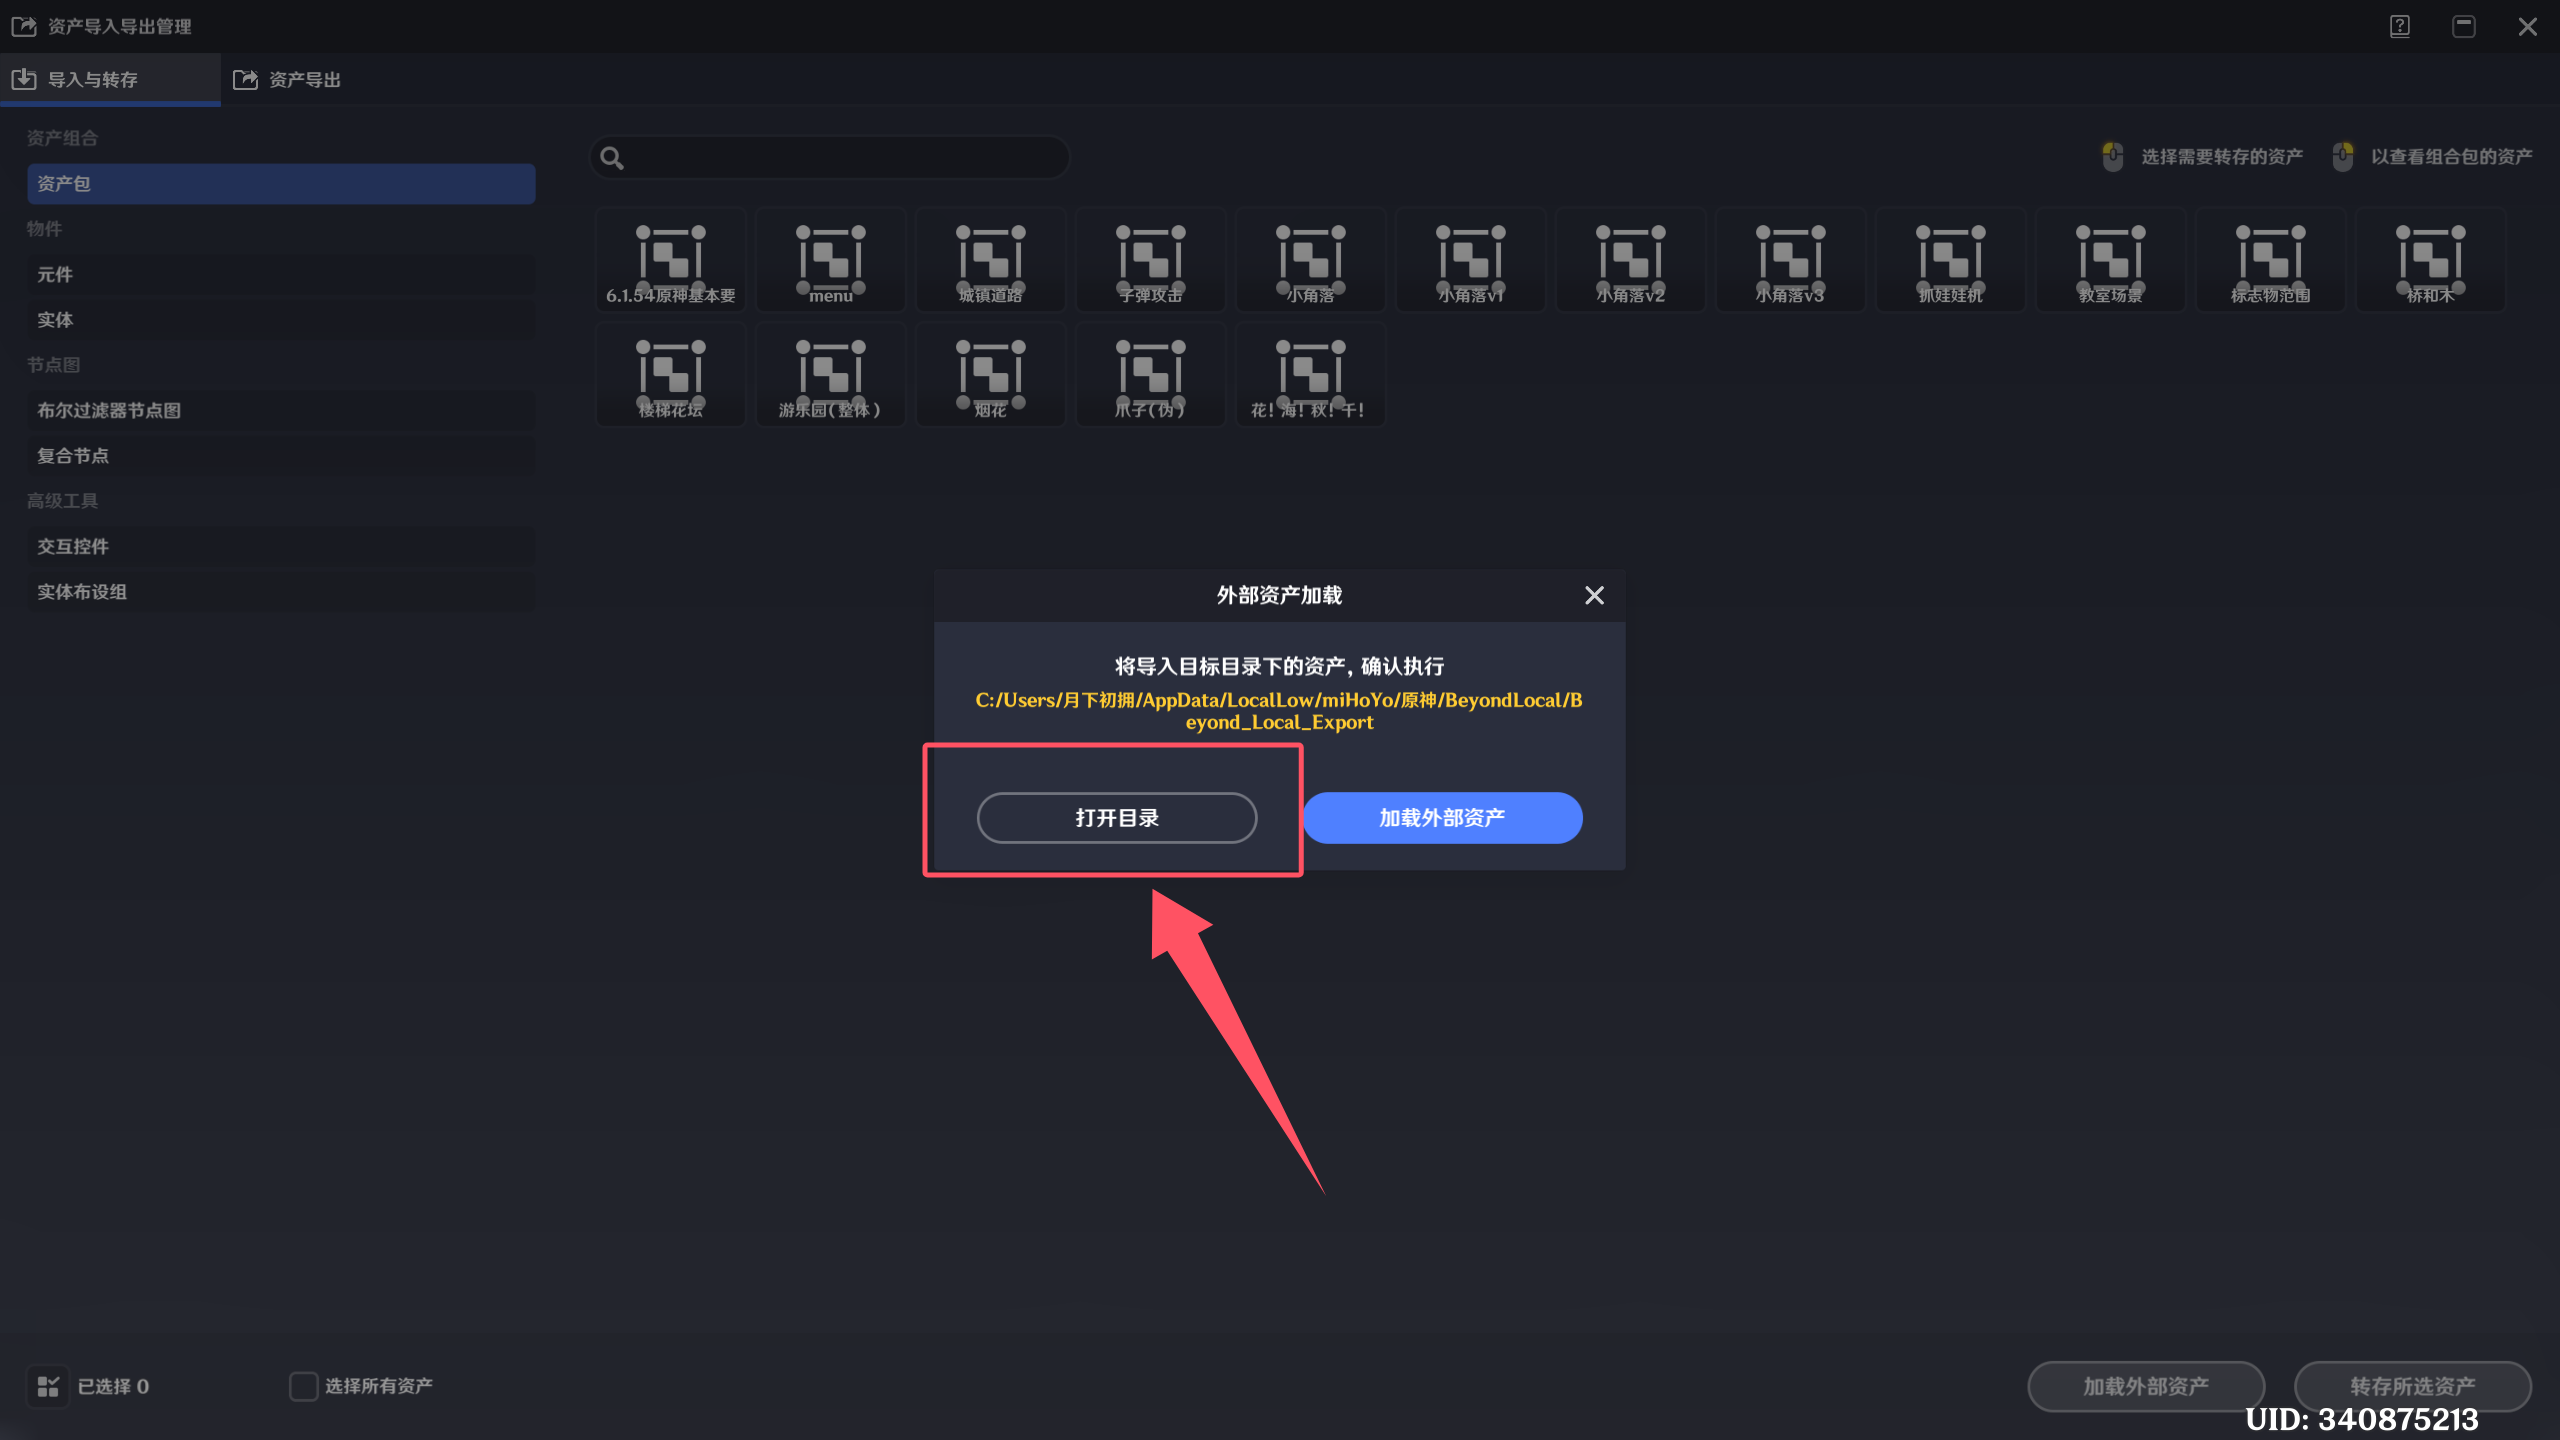Select the 城镇道路 asset pack

[x=990, y=260]
